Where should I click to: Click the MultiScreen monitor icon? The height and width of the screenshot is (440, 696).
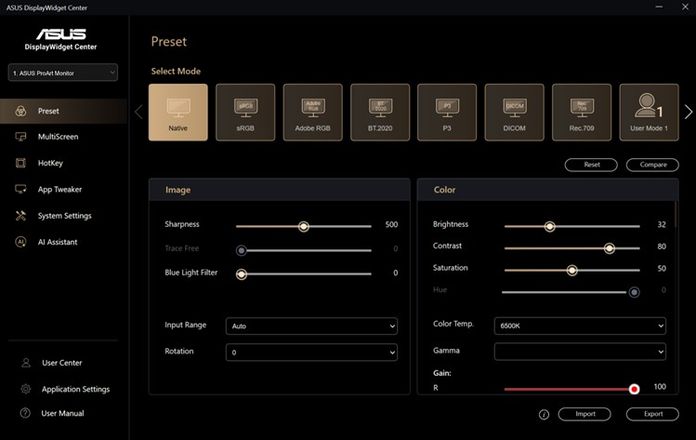point(21,137)
